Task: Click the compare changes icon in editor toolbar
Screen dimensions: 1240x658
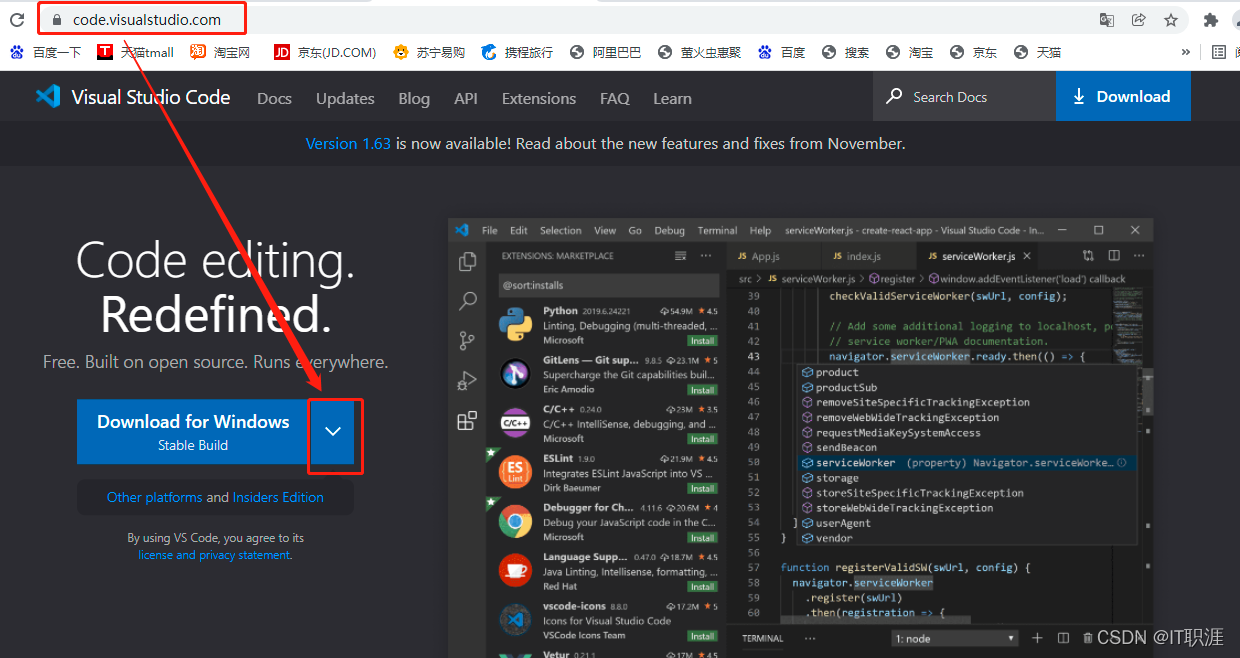Action: (x=1088, y=256)
